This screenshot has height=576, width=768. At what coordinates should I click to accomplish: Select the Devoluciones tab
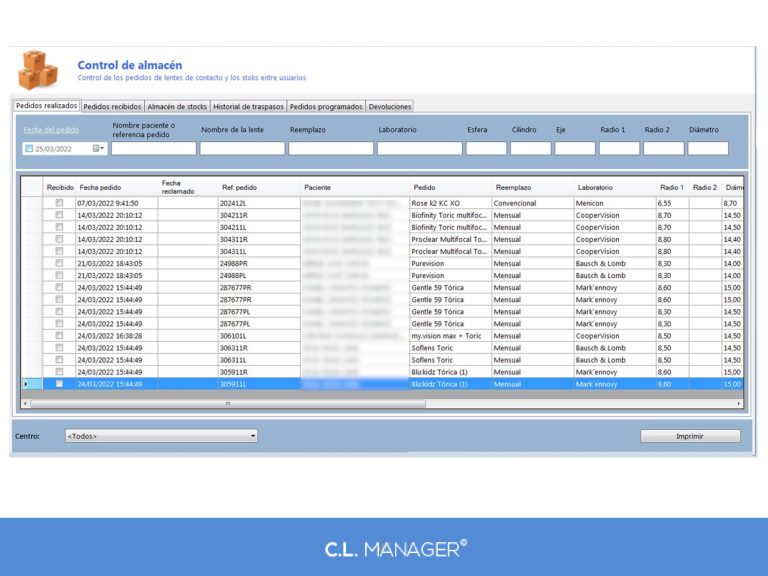(x=389, y=106)
